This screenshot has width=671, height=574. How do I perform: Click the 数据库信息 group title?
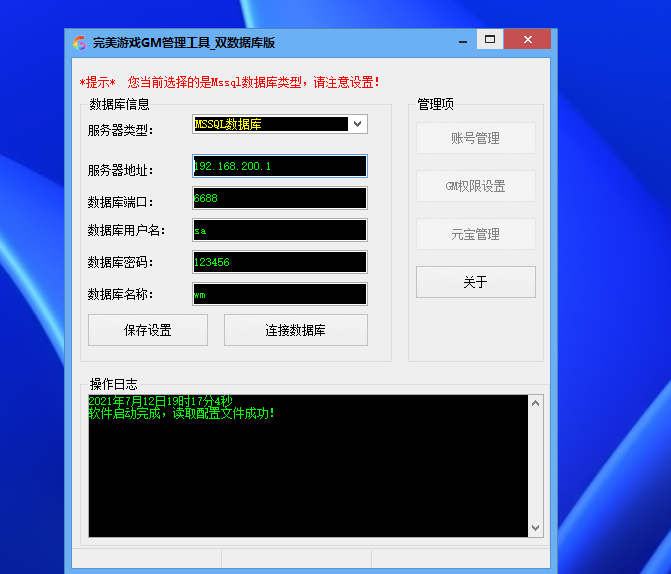(119, 104)
